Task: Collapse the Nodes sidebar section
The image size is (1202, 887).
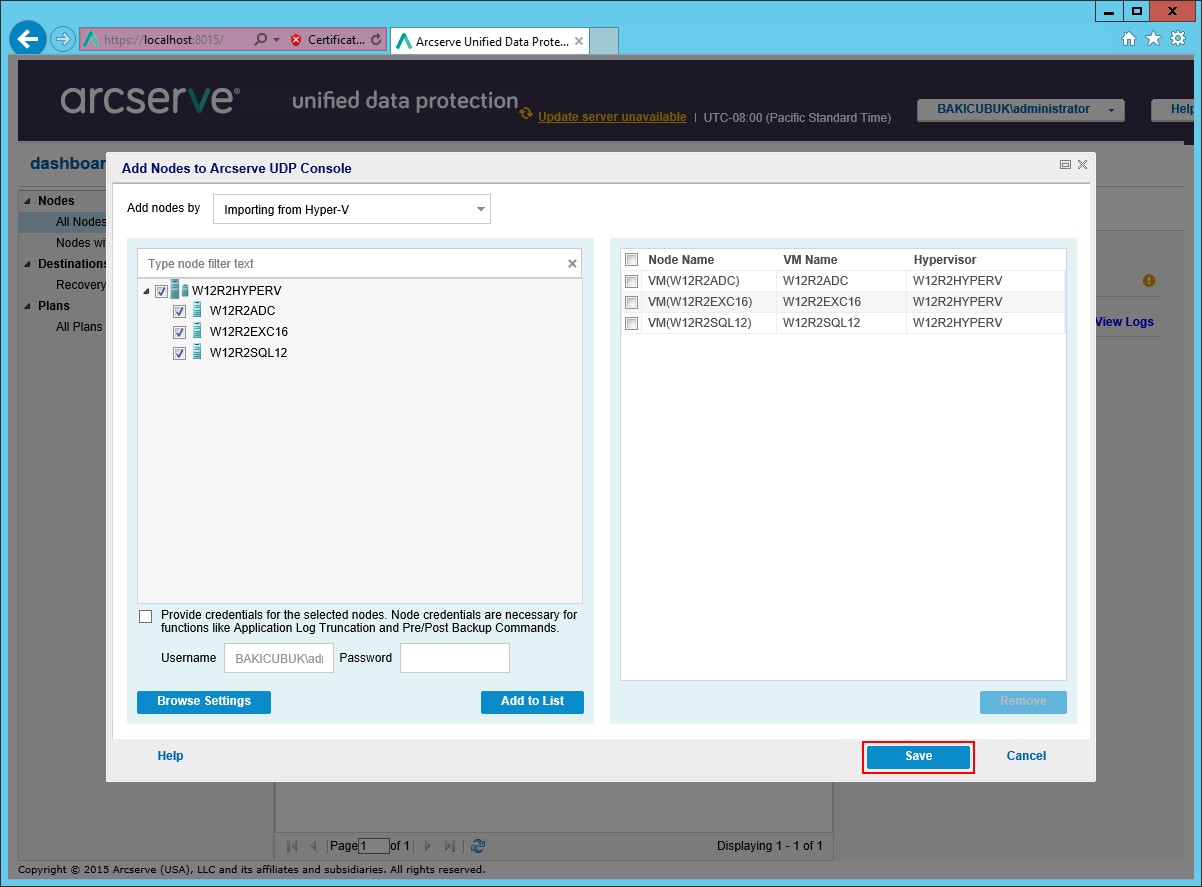Action: tap(28, 201)
